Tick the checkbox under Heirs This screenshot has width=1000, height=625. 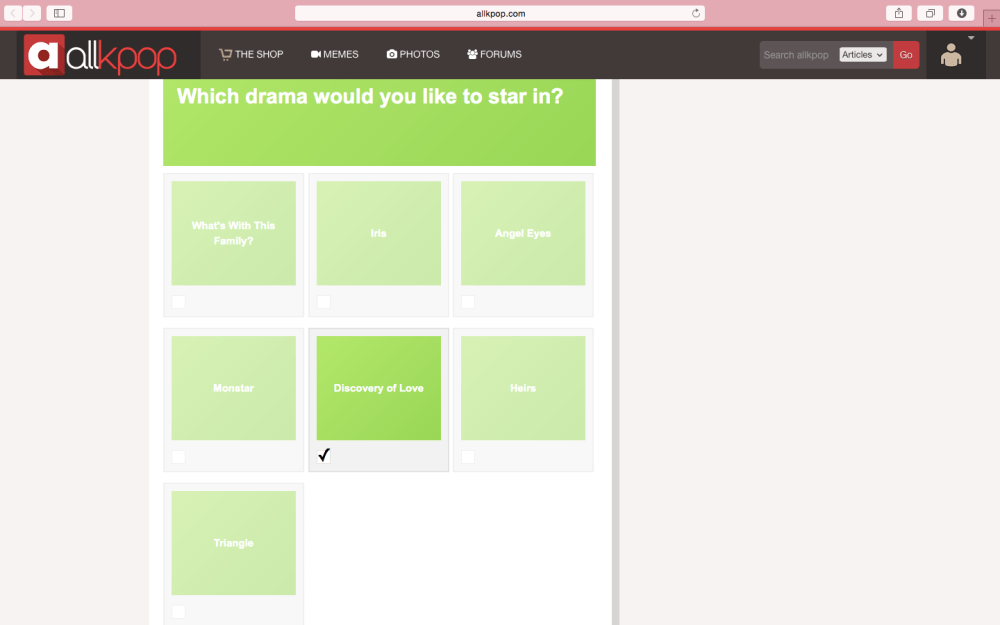468,457
